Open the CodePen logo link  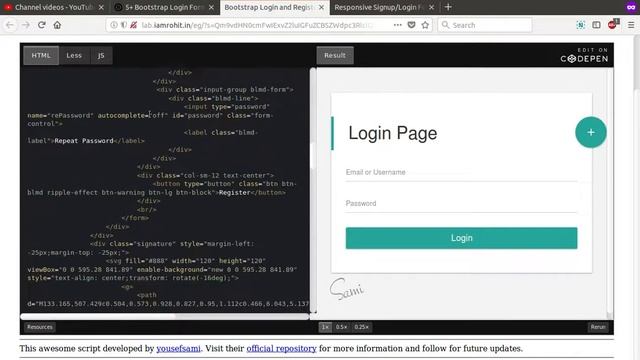[584, 56]
